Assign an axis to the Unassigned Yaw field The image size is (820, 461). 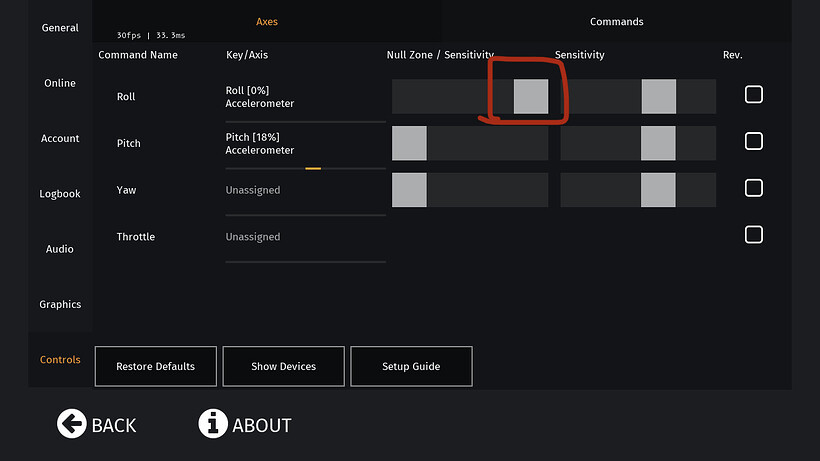click(x=305, y=190)
